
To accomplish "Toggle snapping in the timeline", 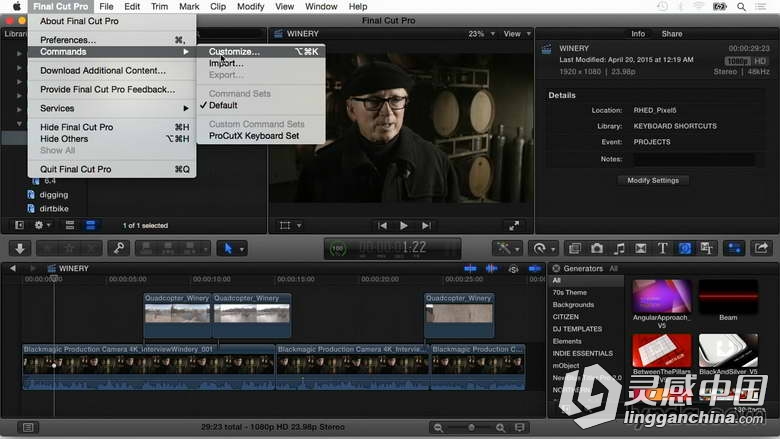I will point(535,268).
